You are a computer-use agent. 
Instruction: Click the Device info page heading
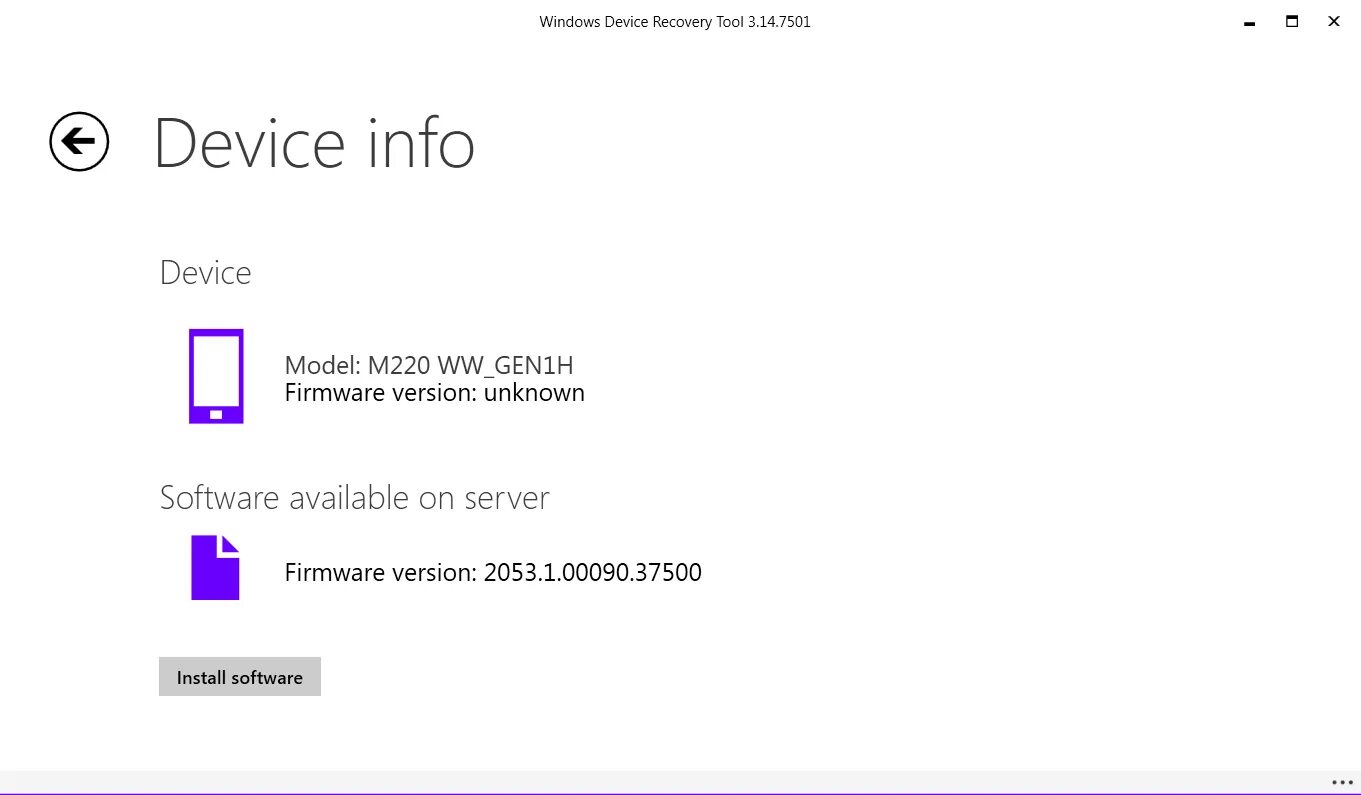coord(314,143)
